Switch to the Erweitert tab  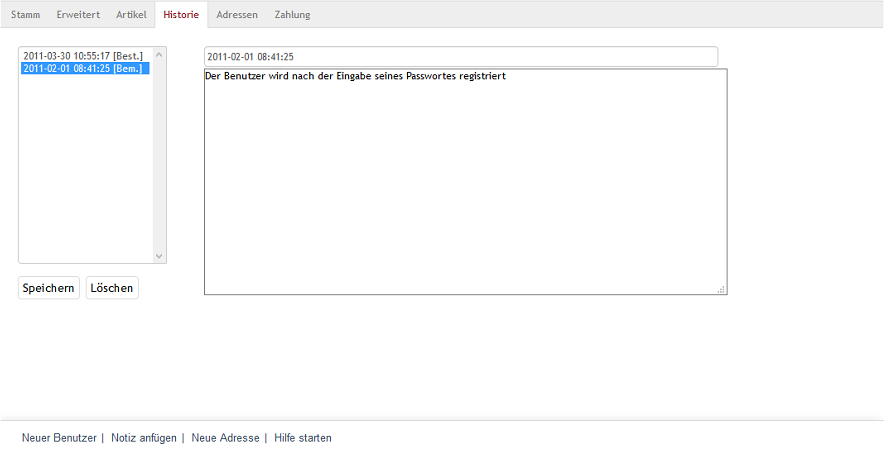78,15
